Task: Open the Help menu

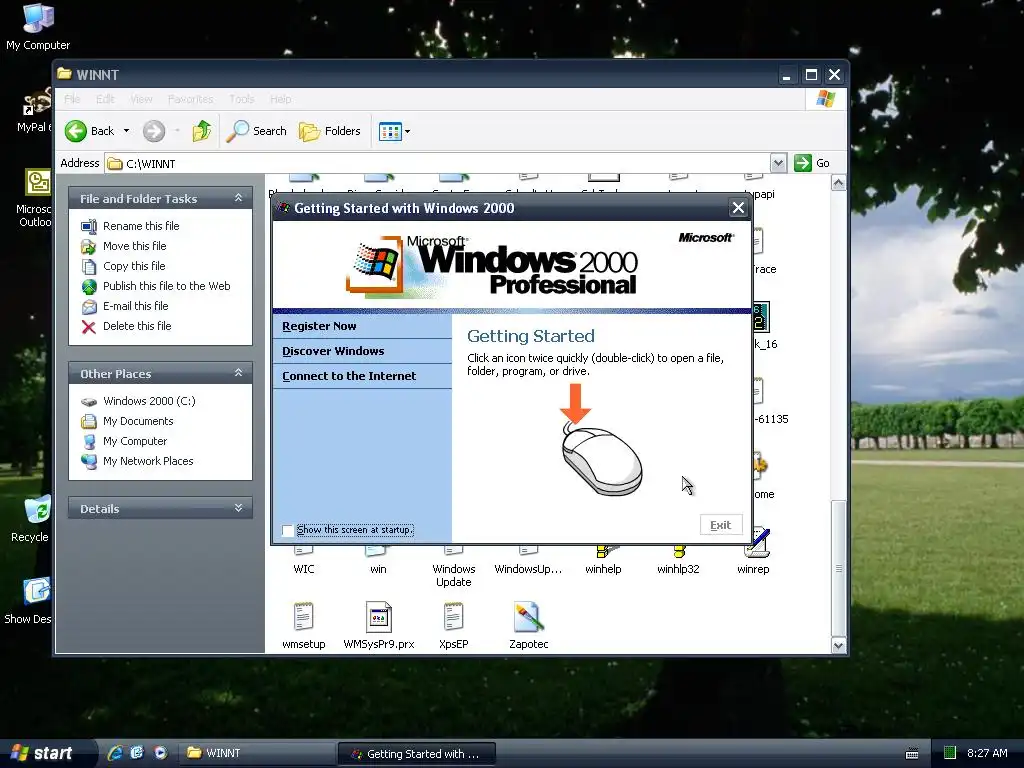Action: 281,99
